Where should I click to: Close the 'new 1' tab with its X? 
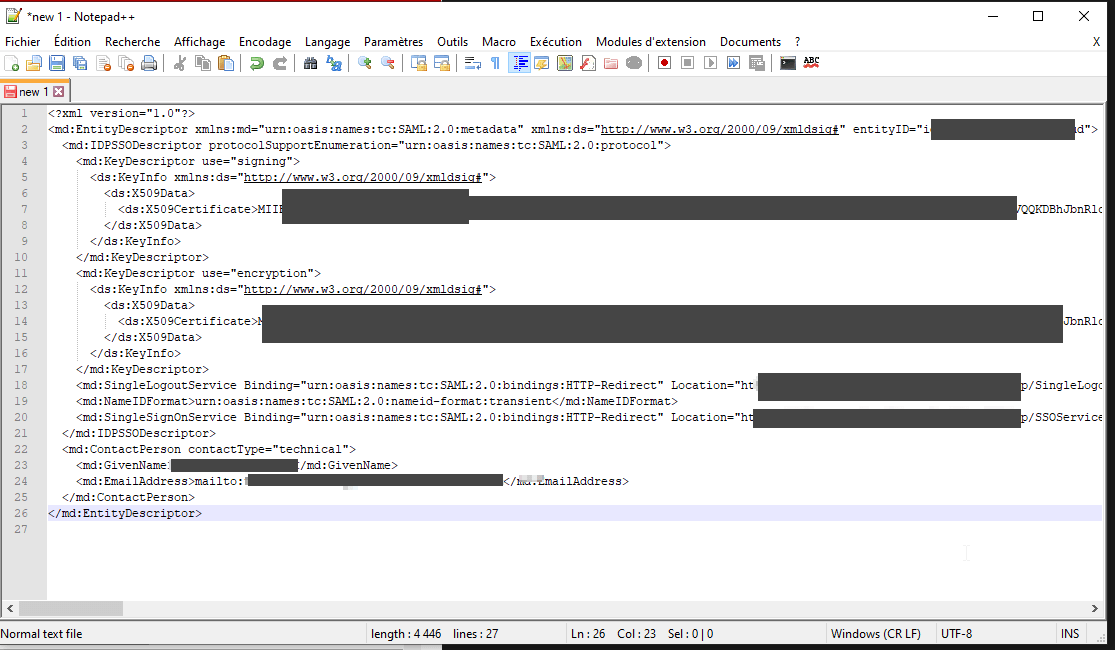[58, 92]
